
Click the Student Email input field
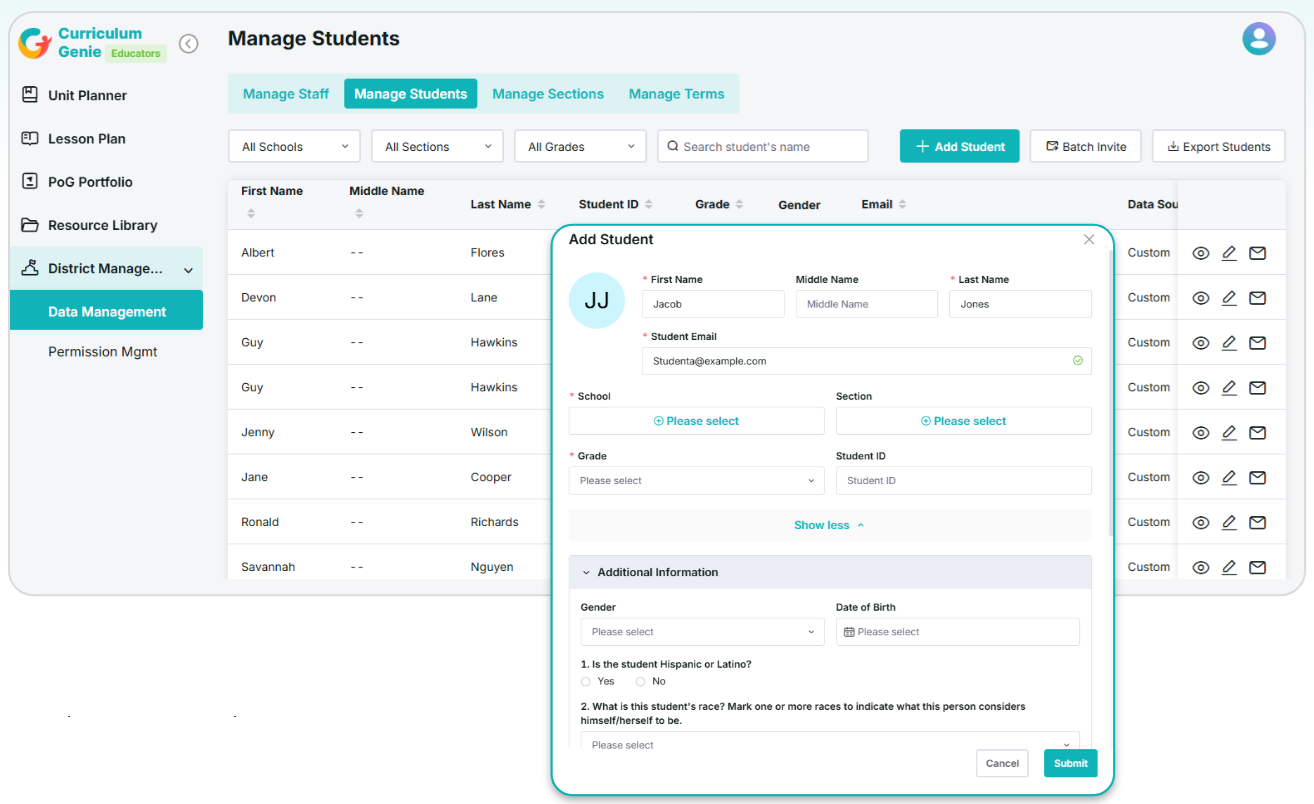pos(867,361)
